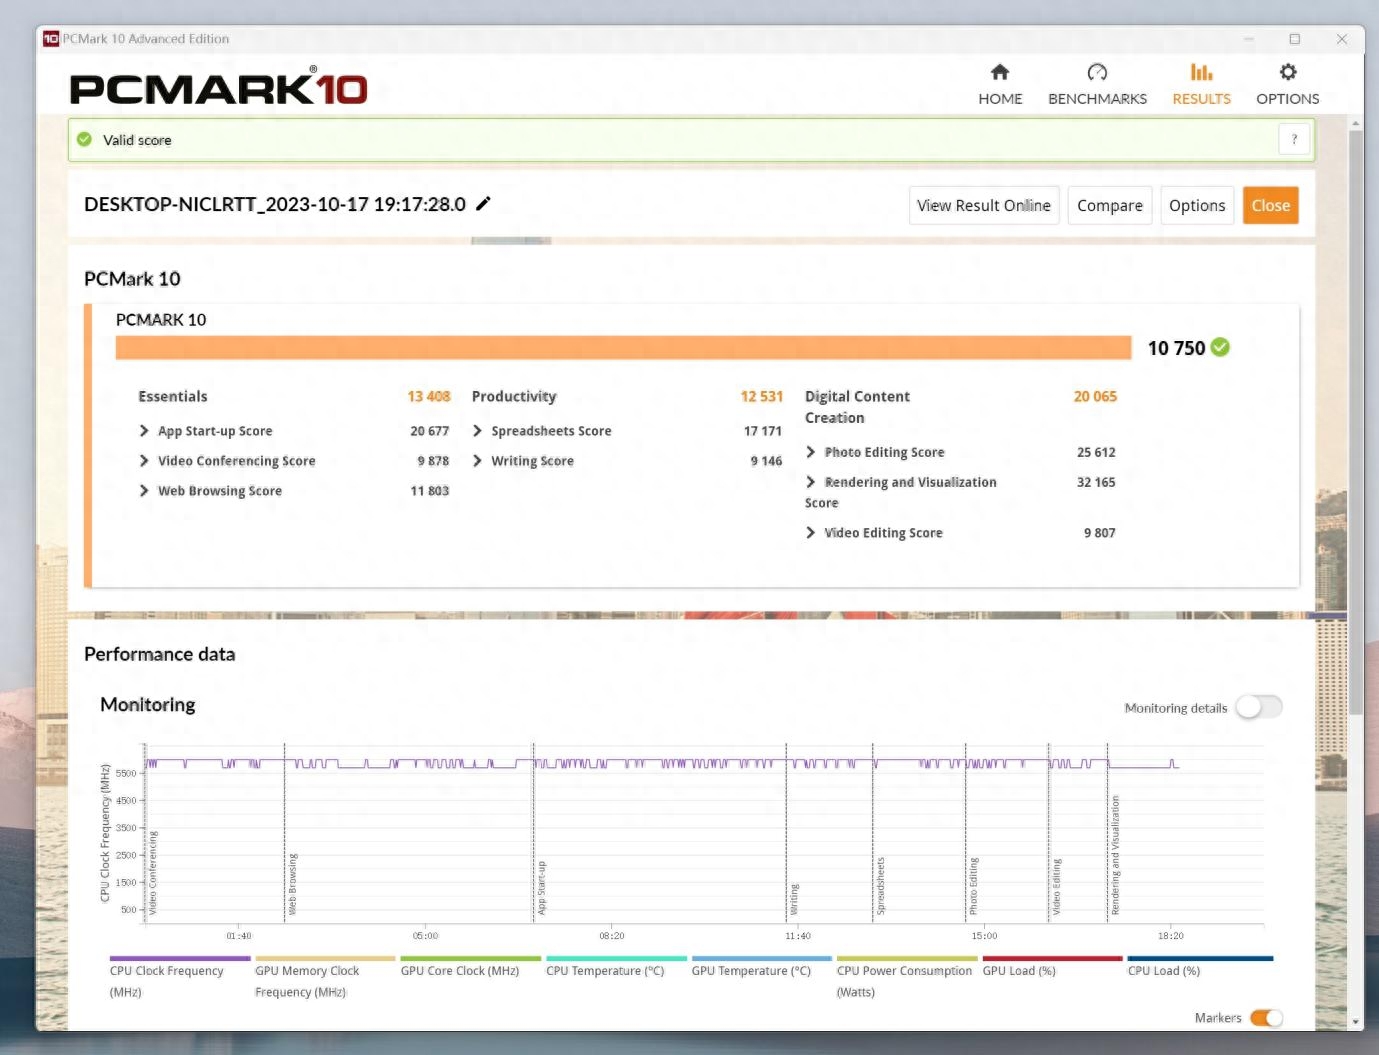
Task: Click the DESKTOP-NICLRTT result name text
Action: (x=275, y=204)
